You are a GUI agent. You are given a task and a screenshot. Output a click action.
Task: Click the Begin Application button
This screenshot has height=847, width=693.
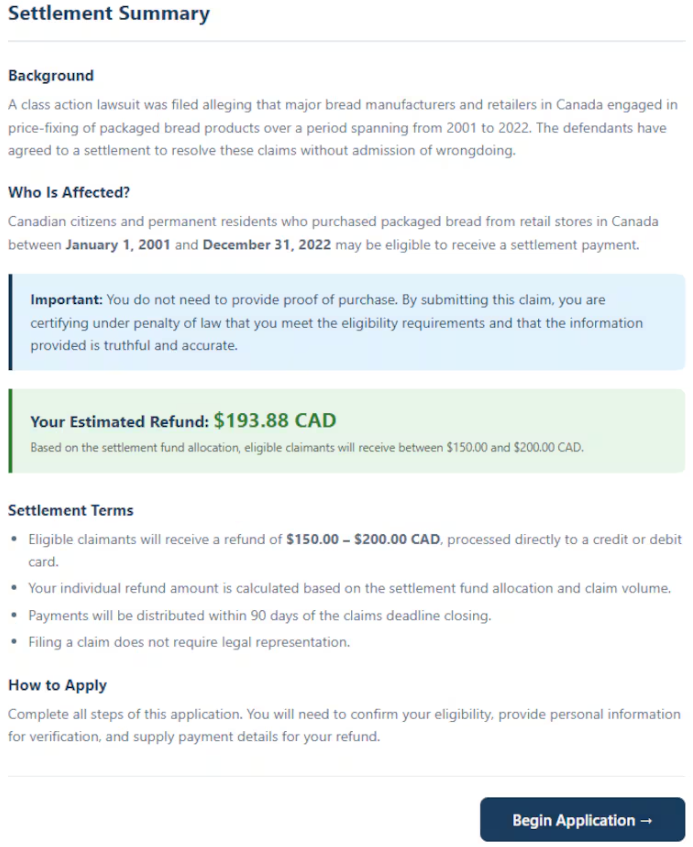(582, 820)
